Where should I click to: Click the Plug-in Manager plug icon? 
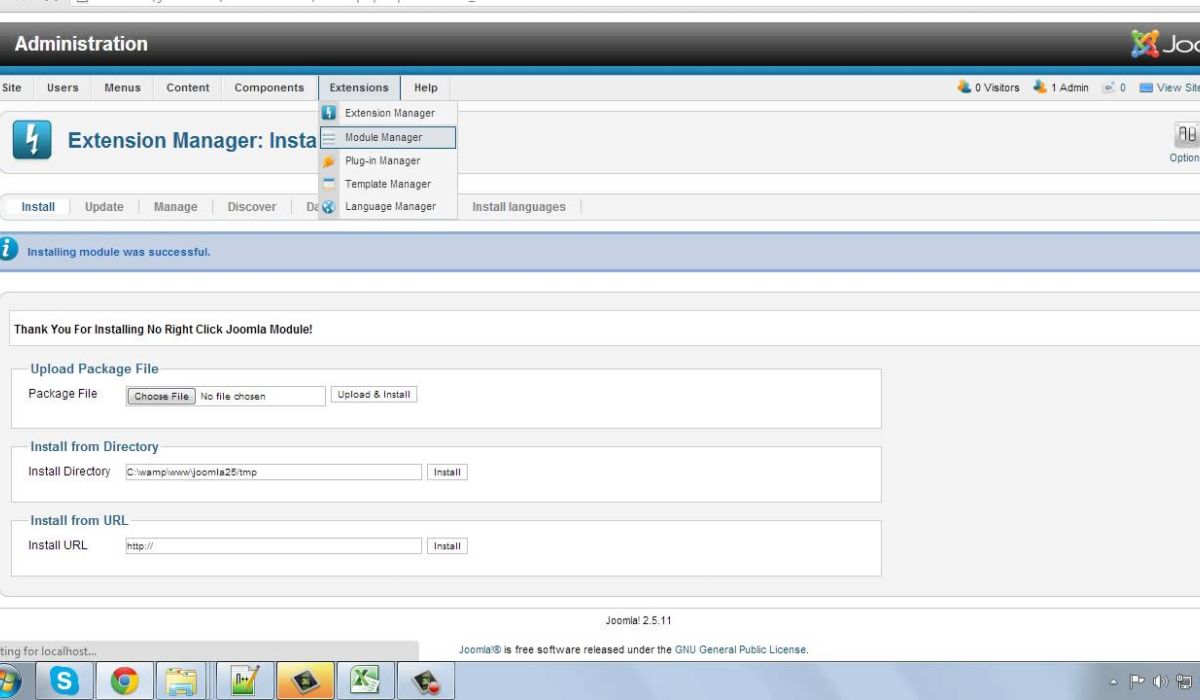point(328,161)
